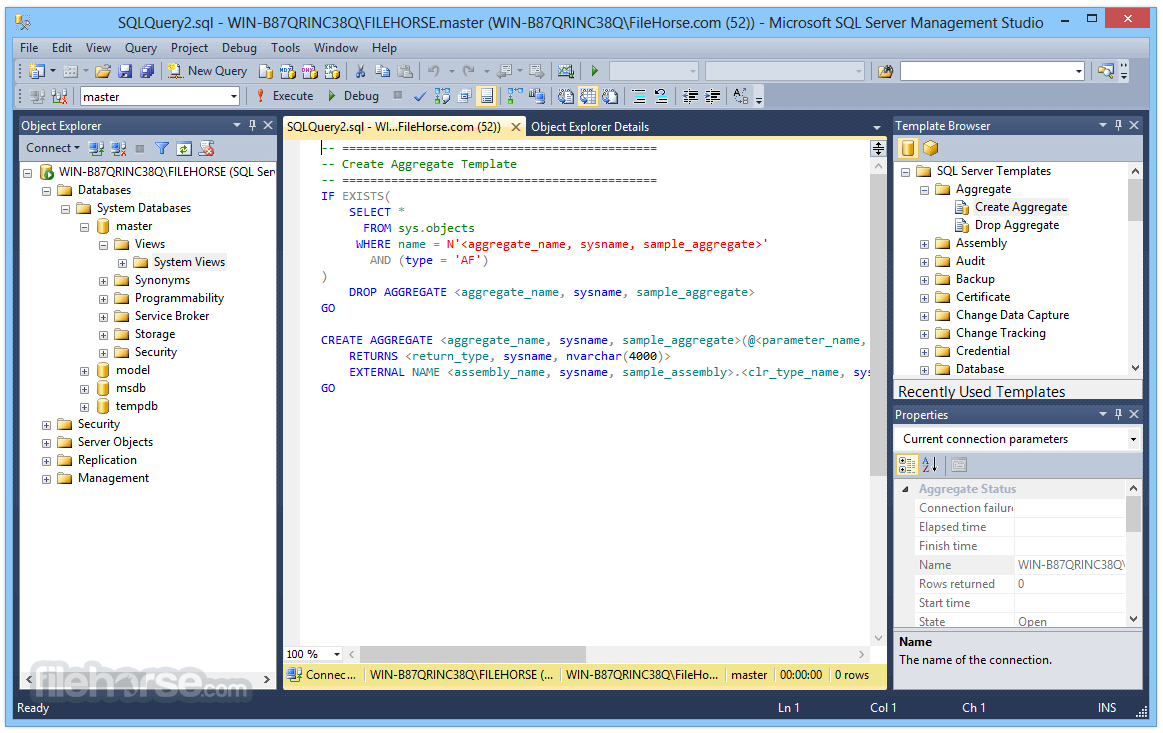Viewport: 1163px width, 733px height.
Task: Click Uncomment Selected Lines icon
Action: pos(661,96)
